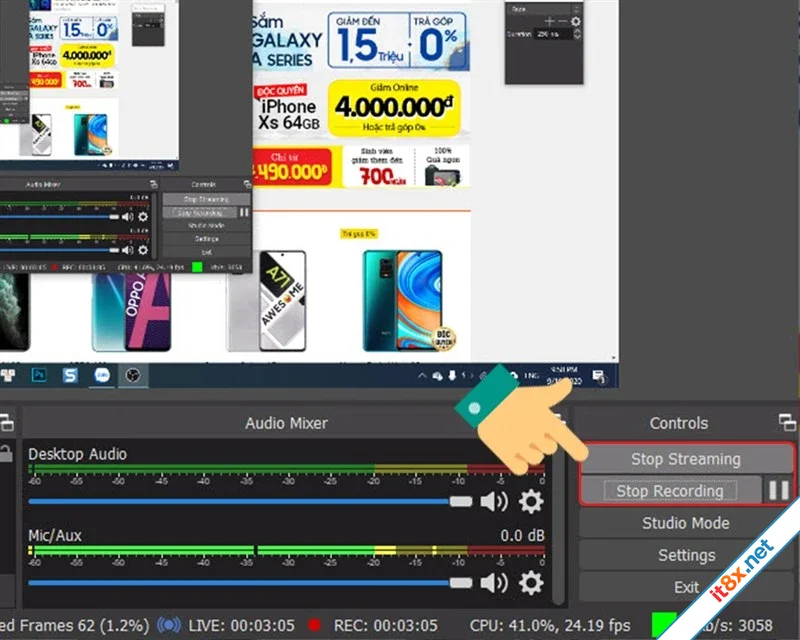Viewport: 800px width, 640px height.
Task: Click the ENG language indicator in preview
Action: (532, 376)
